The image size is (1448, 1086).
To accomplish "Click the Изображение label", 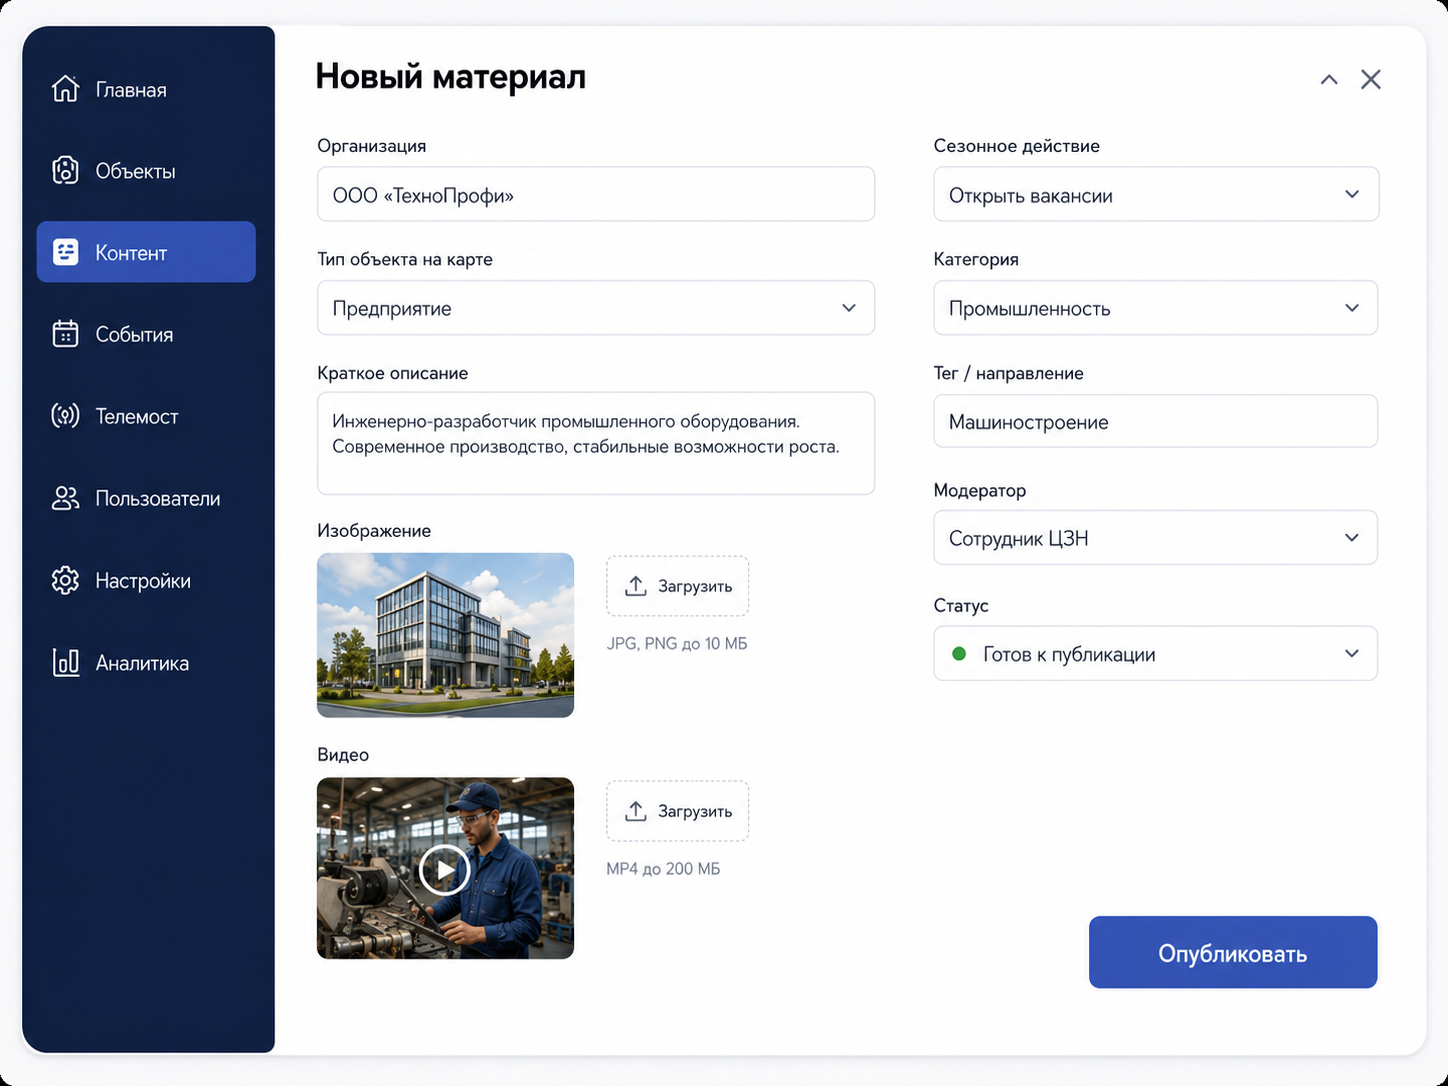I will coord(374,531).
